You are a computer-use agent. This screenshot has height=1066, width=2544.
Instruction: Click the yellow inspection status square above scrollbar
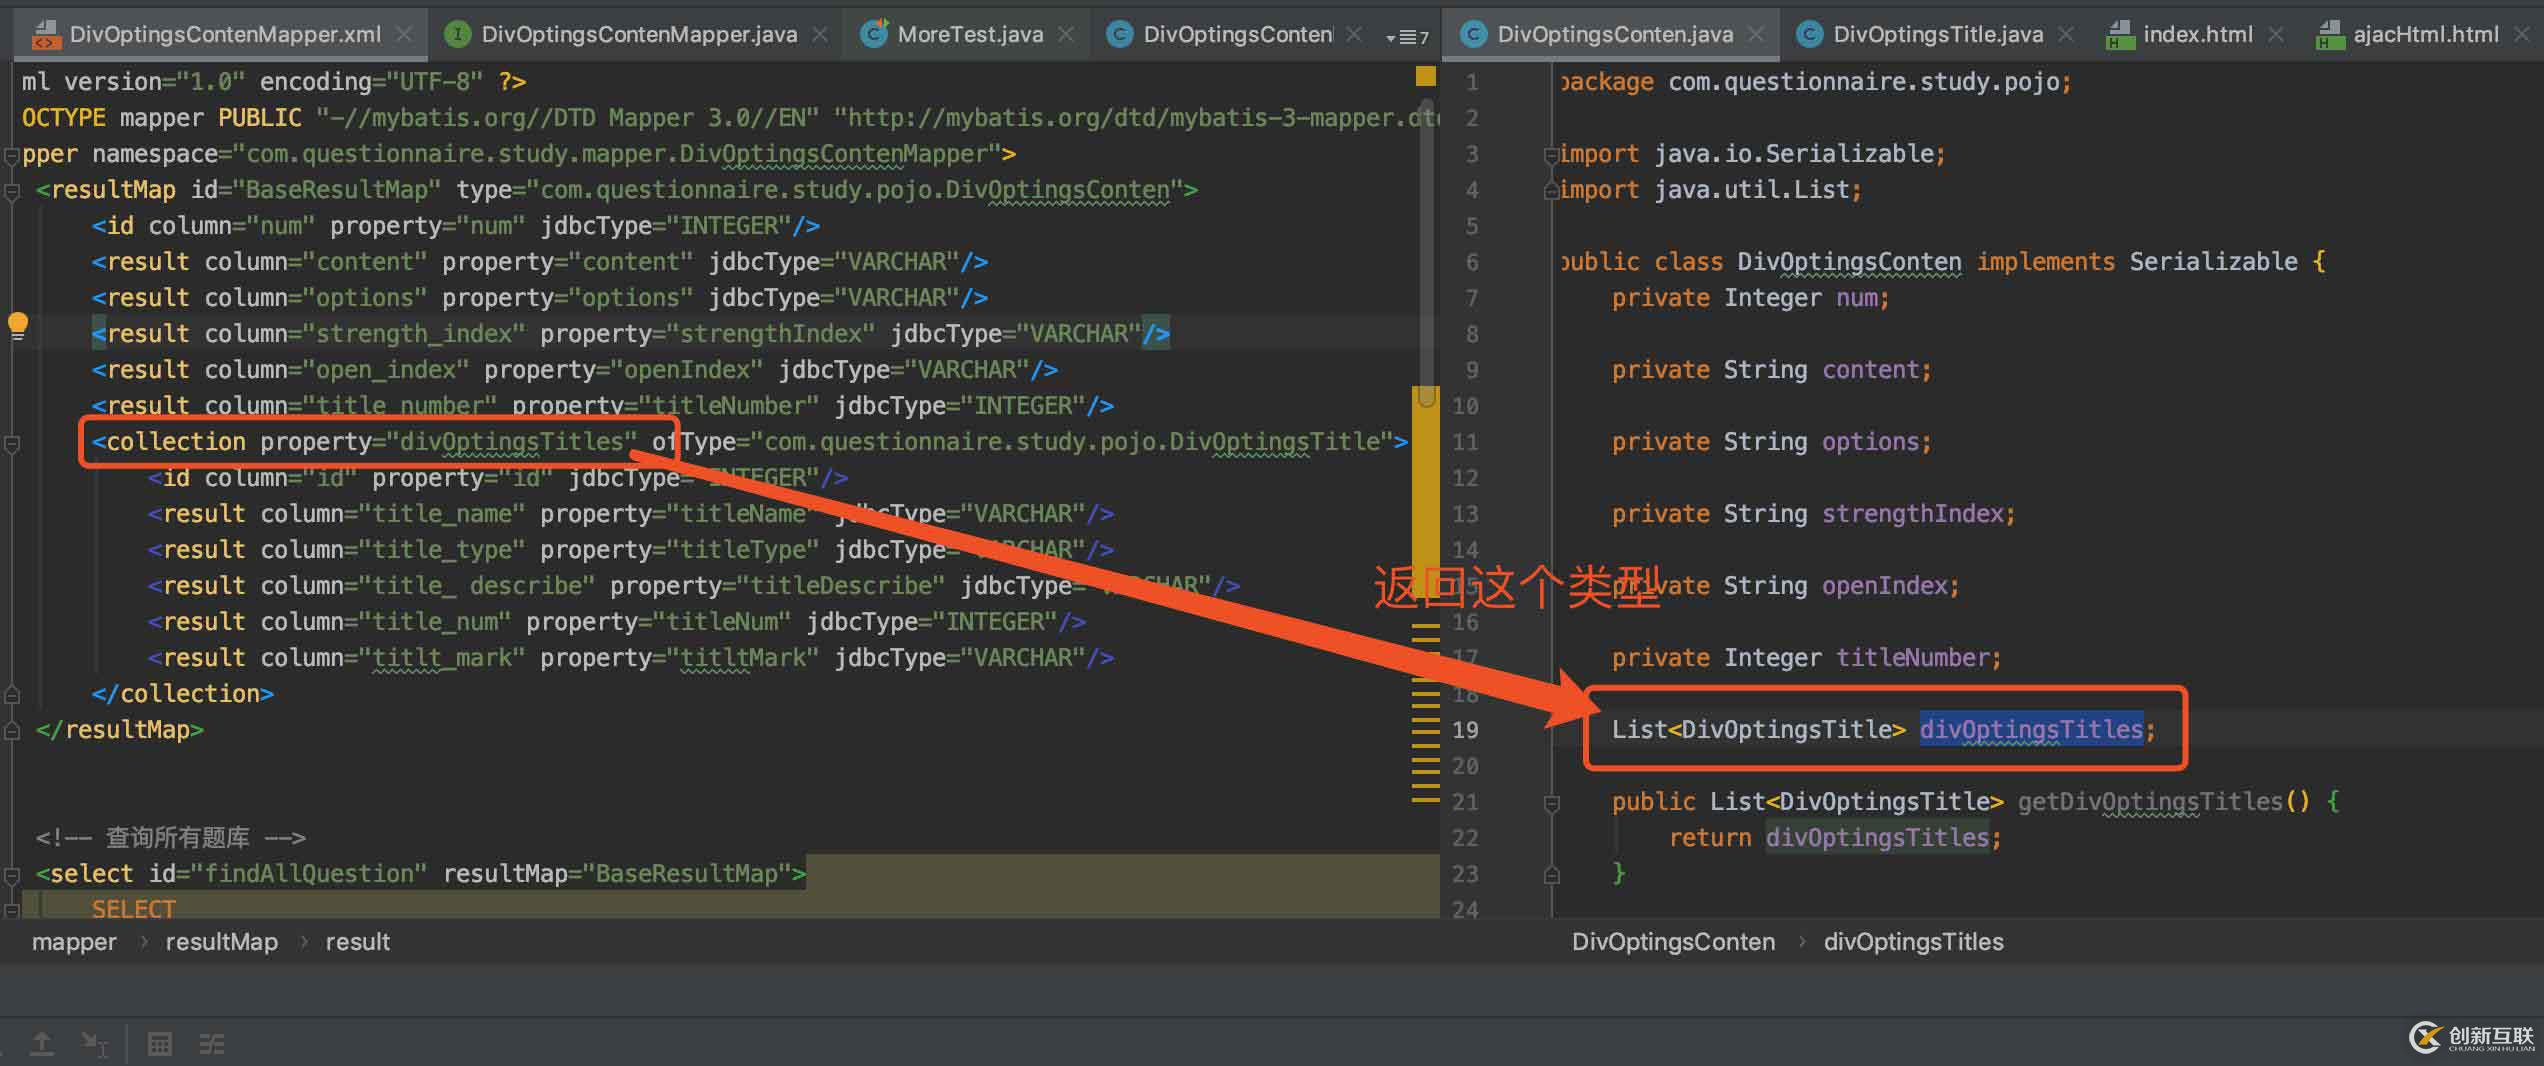click(1426, 77)
